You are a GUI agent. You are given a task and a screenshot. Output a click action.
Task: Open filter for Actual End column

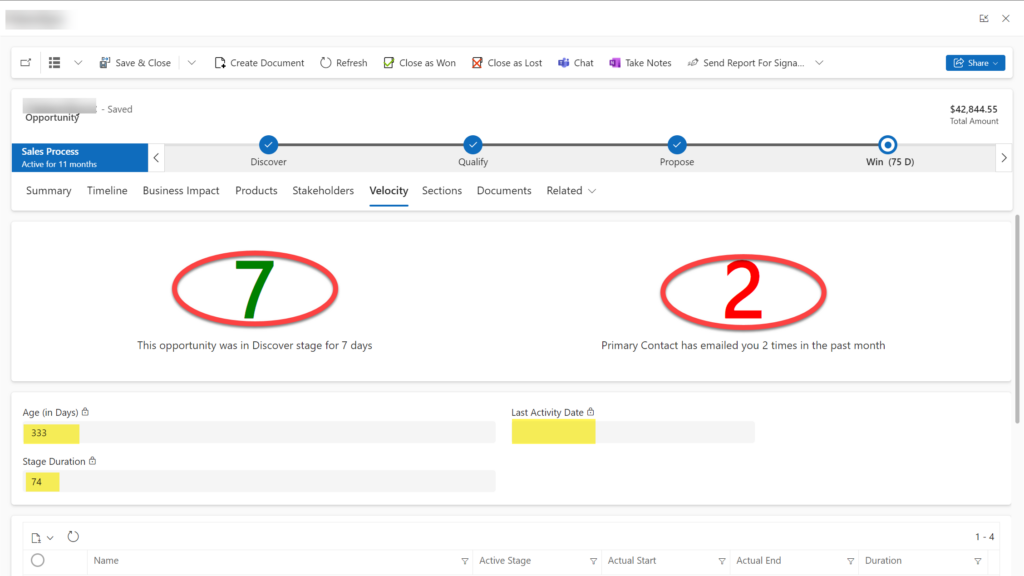tap(850, 561)
